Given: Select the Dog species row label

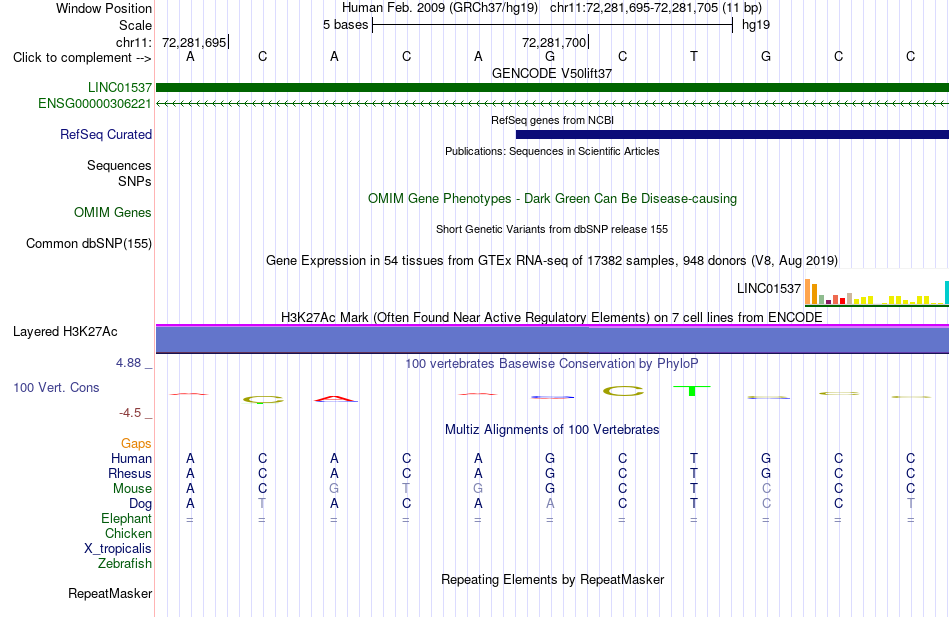Looking at the screenshot, I should click(x=141, y=504).
